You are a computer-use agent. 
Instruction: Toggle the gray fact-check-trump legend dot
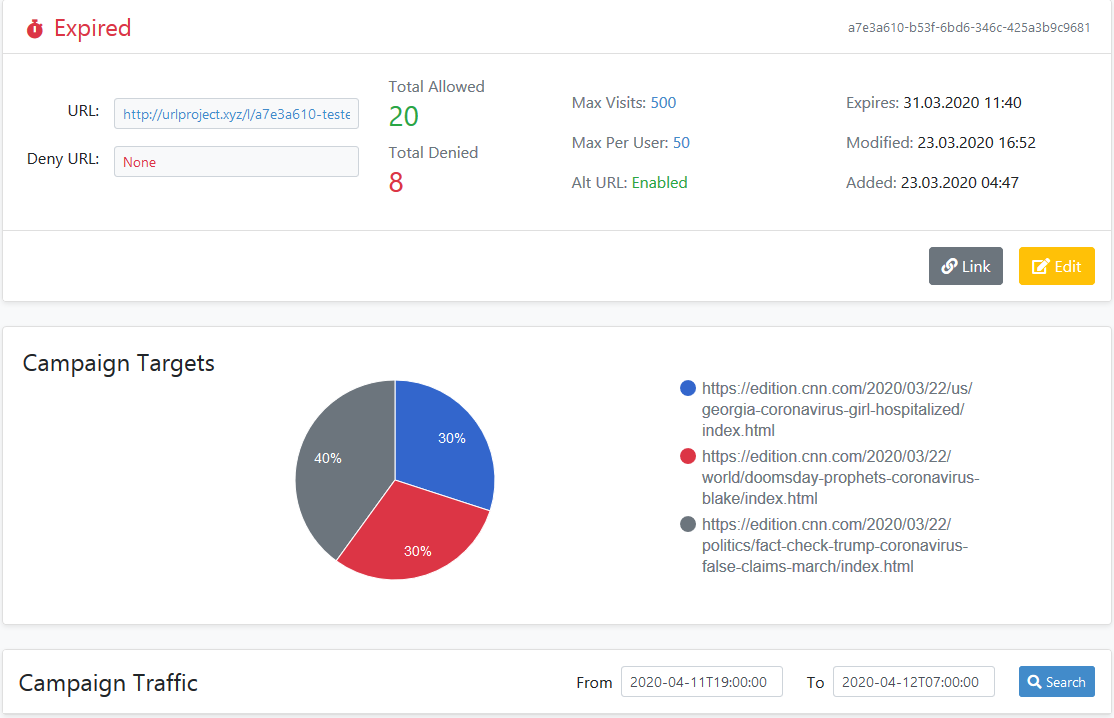click(687, 524)
